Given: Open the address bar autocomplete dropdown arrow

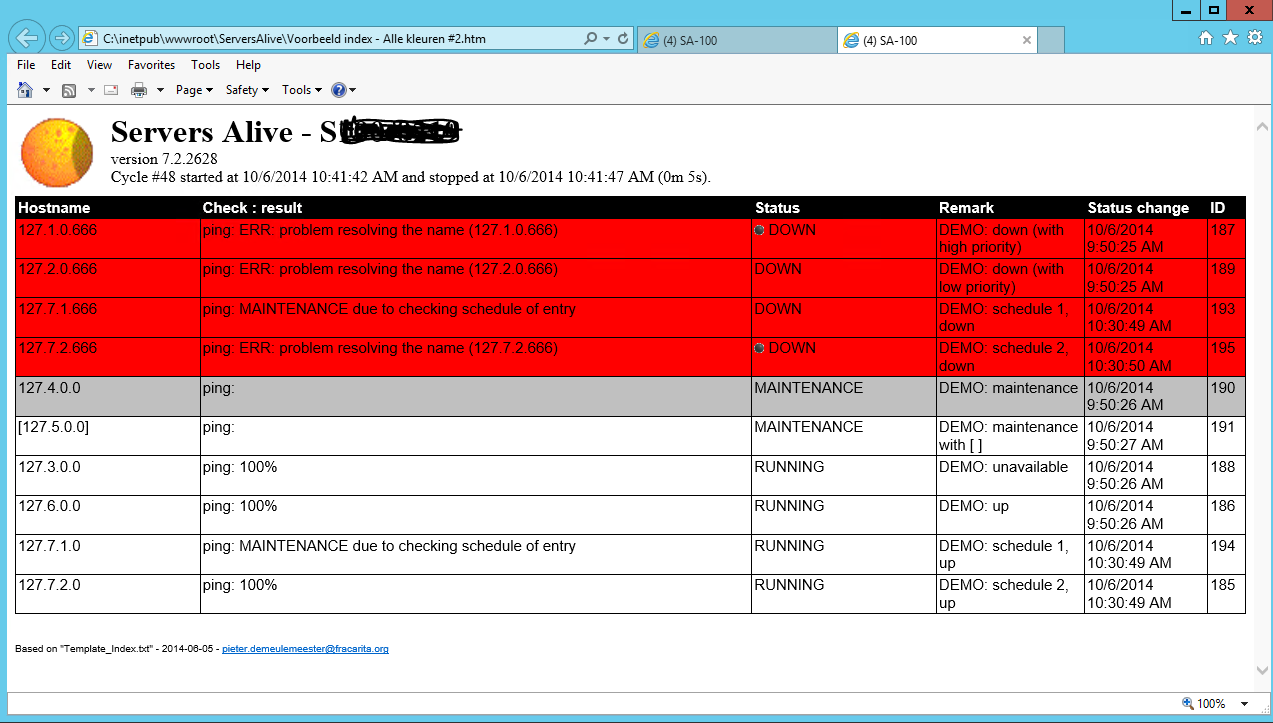Looking at the screenshot, I should 607,39.
